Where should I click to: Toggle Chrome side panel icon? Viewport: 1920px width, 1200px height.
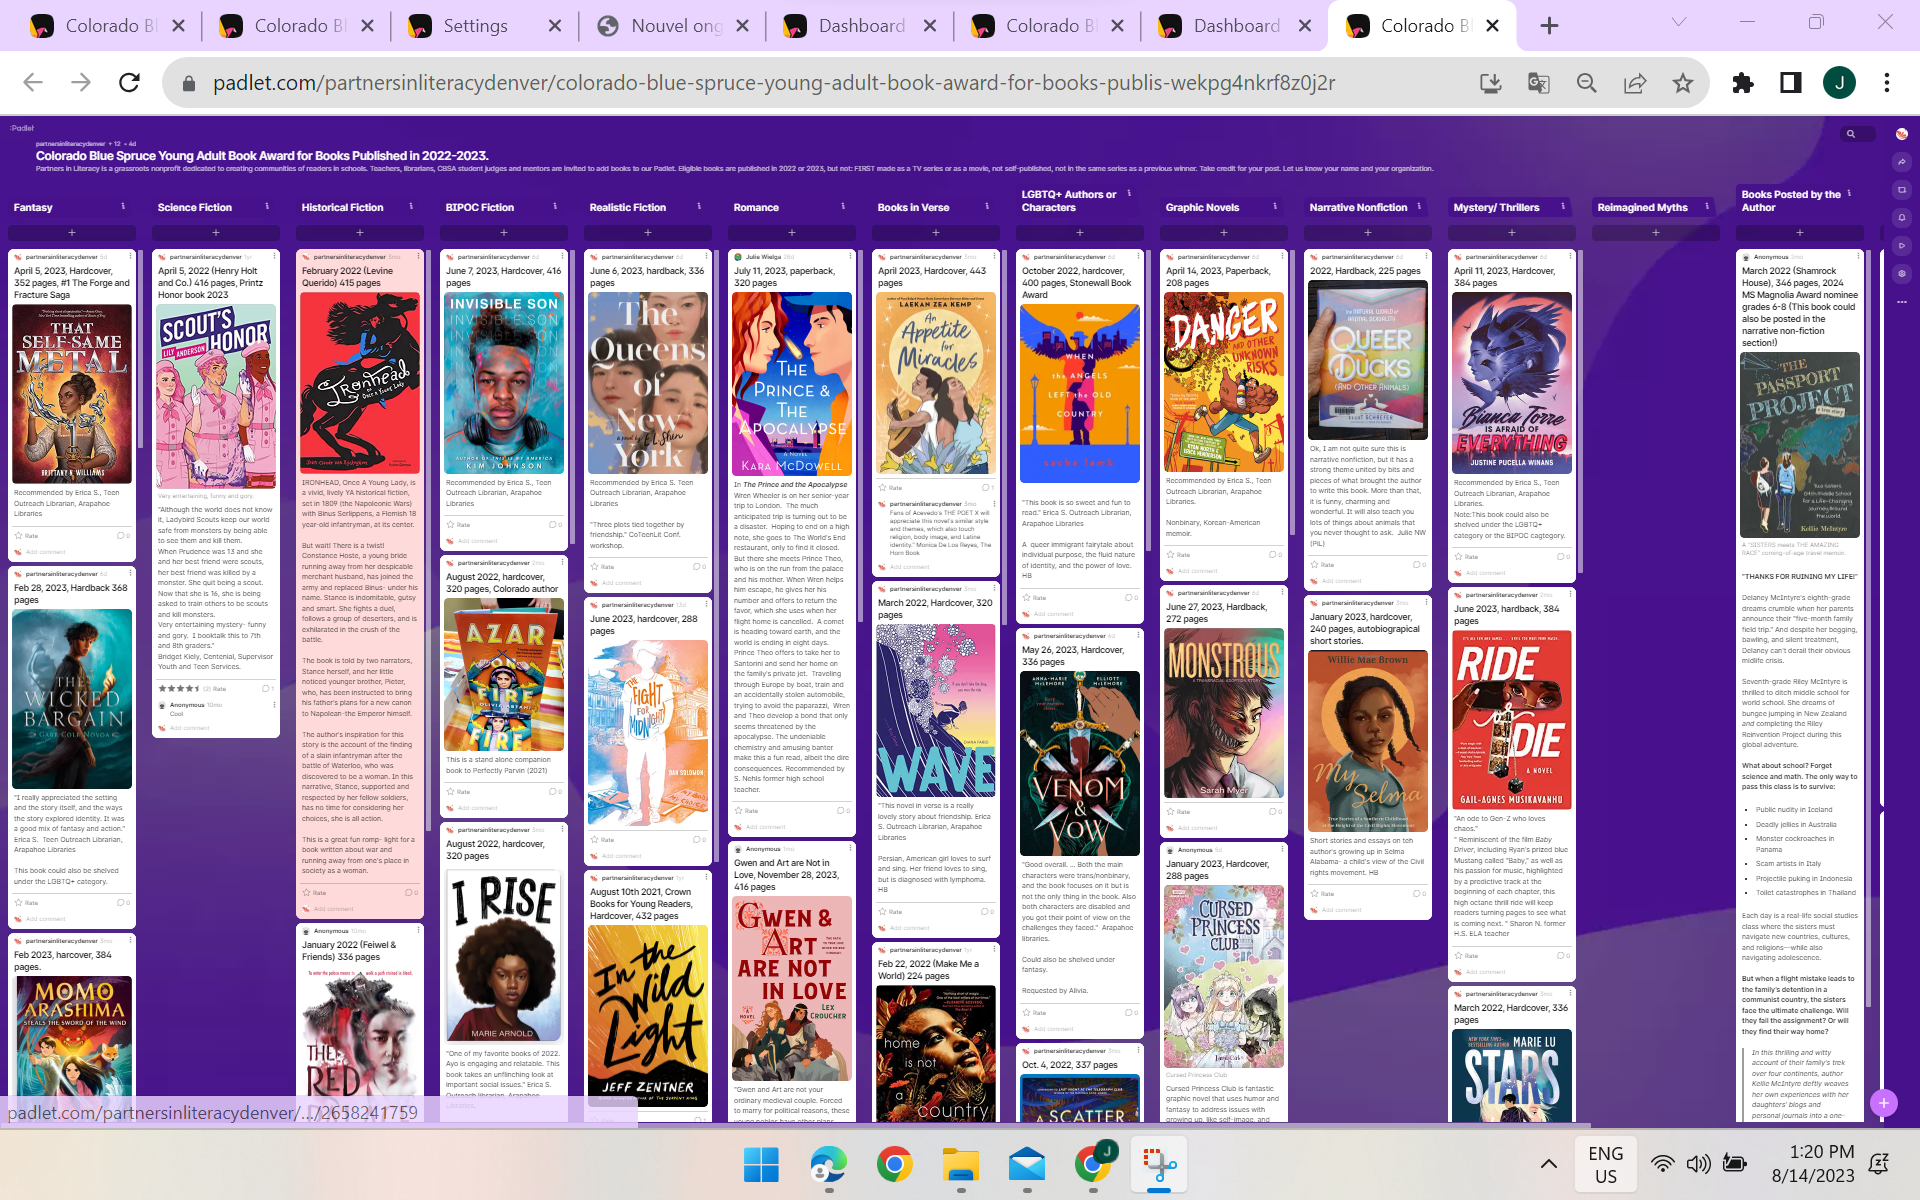click(x=1791, y=83)
